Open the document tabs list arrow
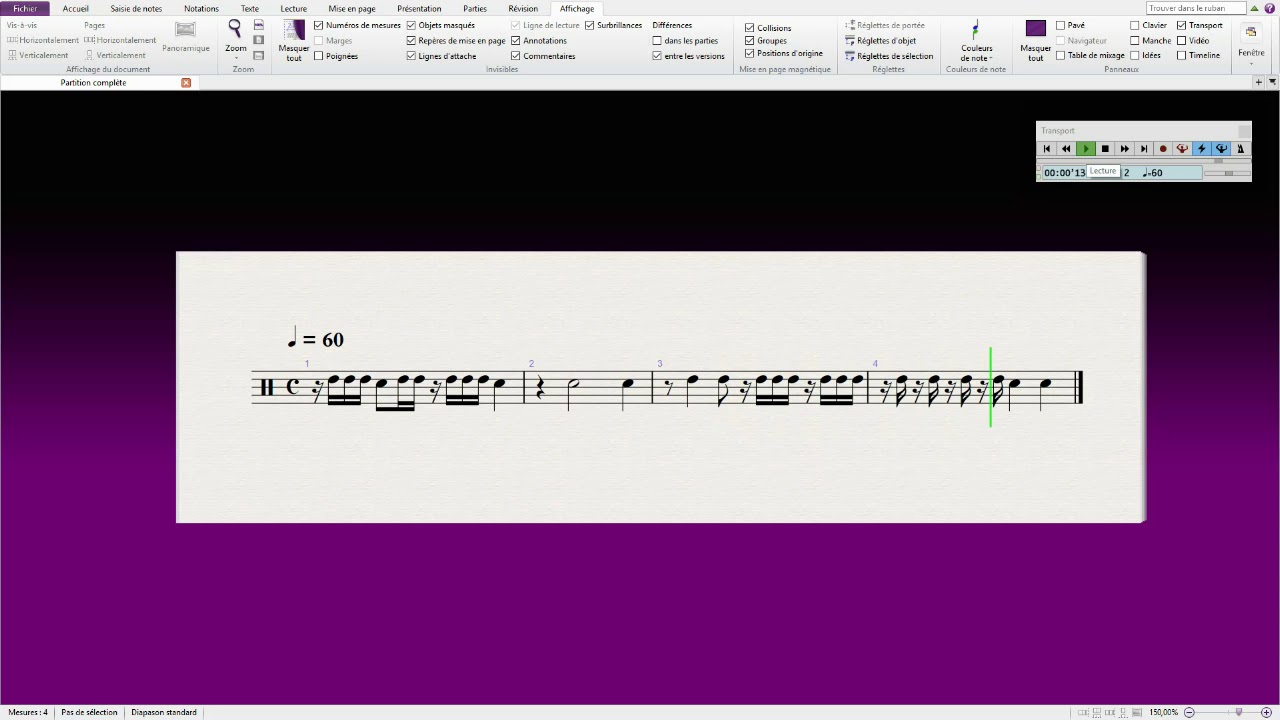The image size is (1280, 720). coord(1272,82)
